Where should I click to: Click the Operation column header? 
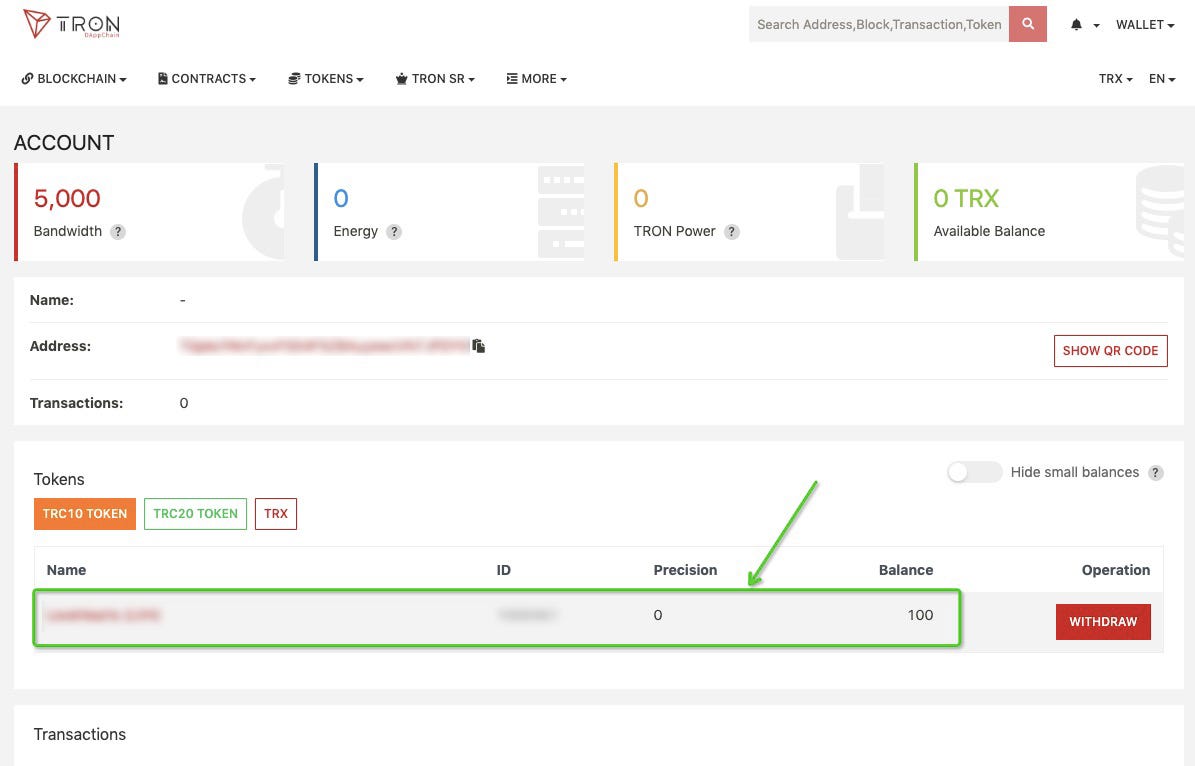coord(1116,570)
